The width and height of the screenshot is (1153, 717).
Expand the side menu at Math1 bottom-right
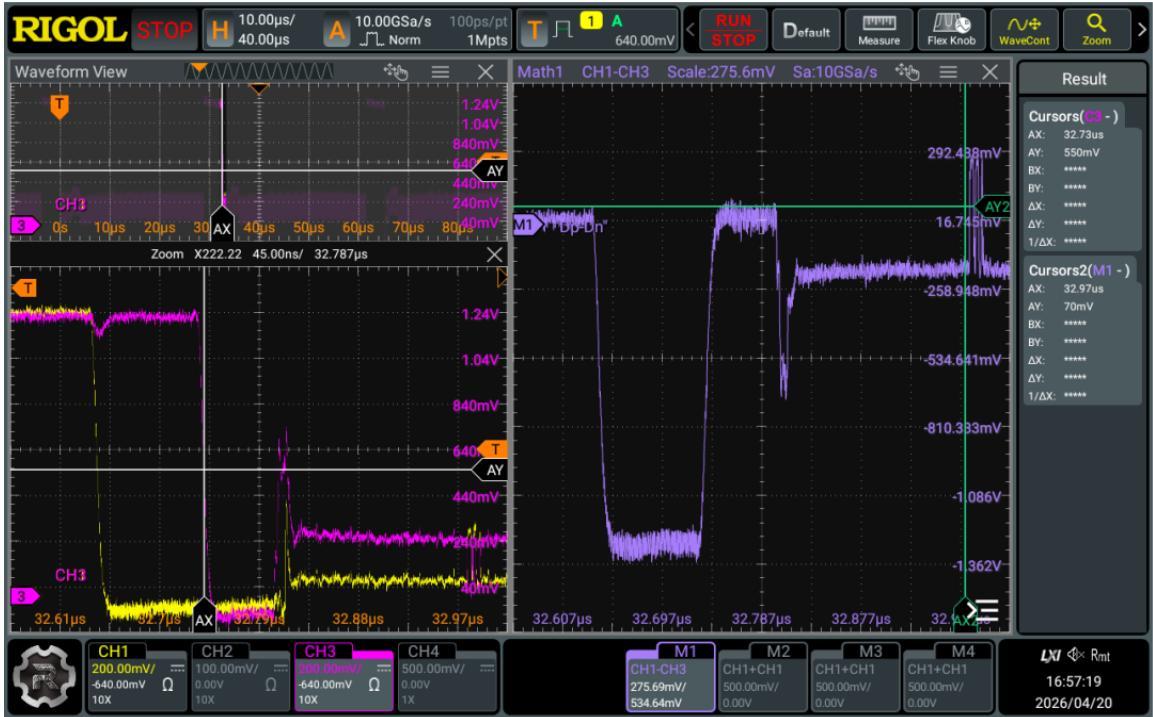[983, 610]
